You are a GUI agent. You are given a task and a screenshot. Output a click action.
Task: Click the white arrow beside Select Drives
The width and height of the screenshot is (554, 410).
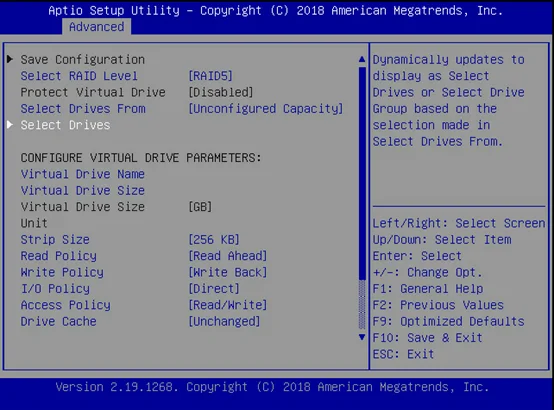tap(10, 124)
